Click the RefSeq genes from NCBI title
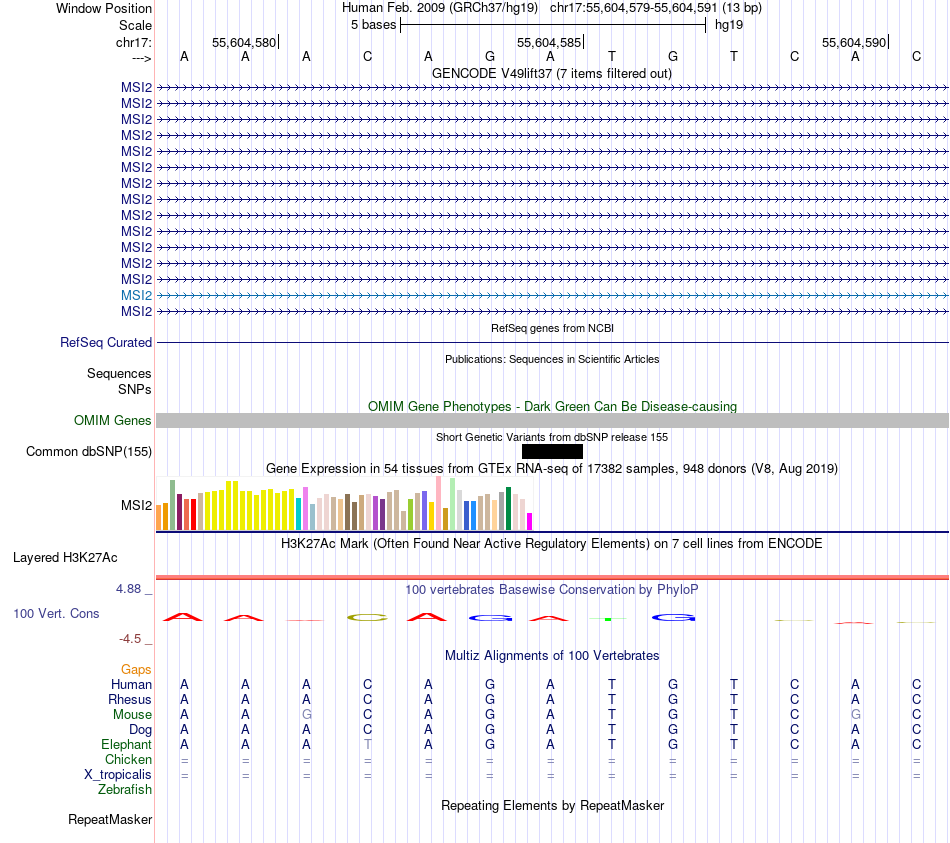Image resolution: width=950 pixels, height=843 pixels. pyautogui.click(x=552, y=328)
